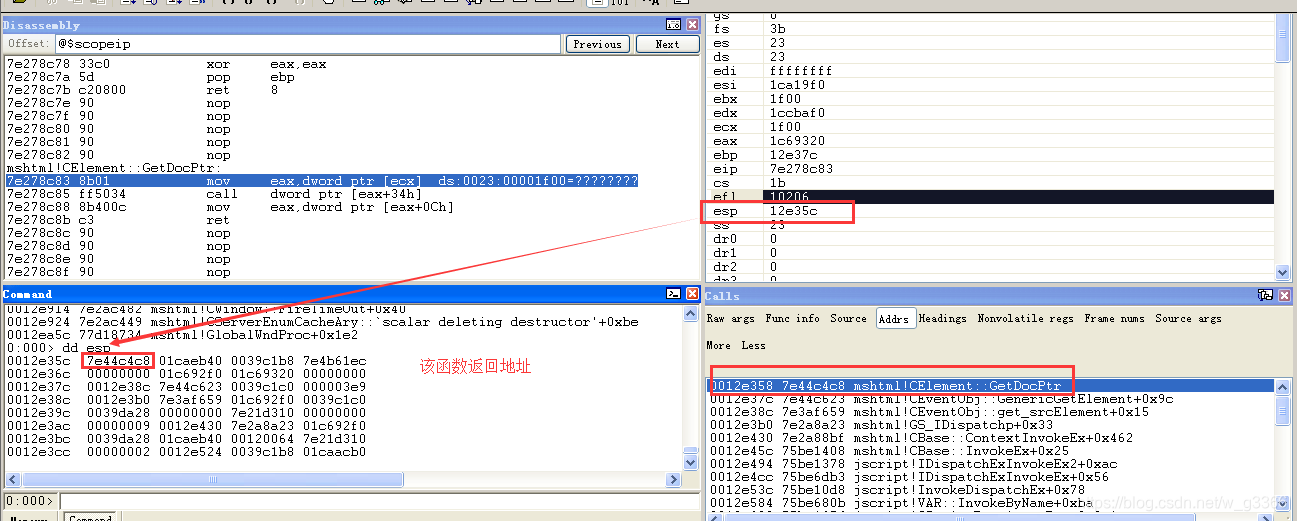Select memory value 7e44c4c8 in Command output
The height and width of the screenshot is (521, 1297).
click(118, 360)
